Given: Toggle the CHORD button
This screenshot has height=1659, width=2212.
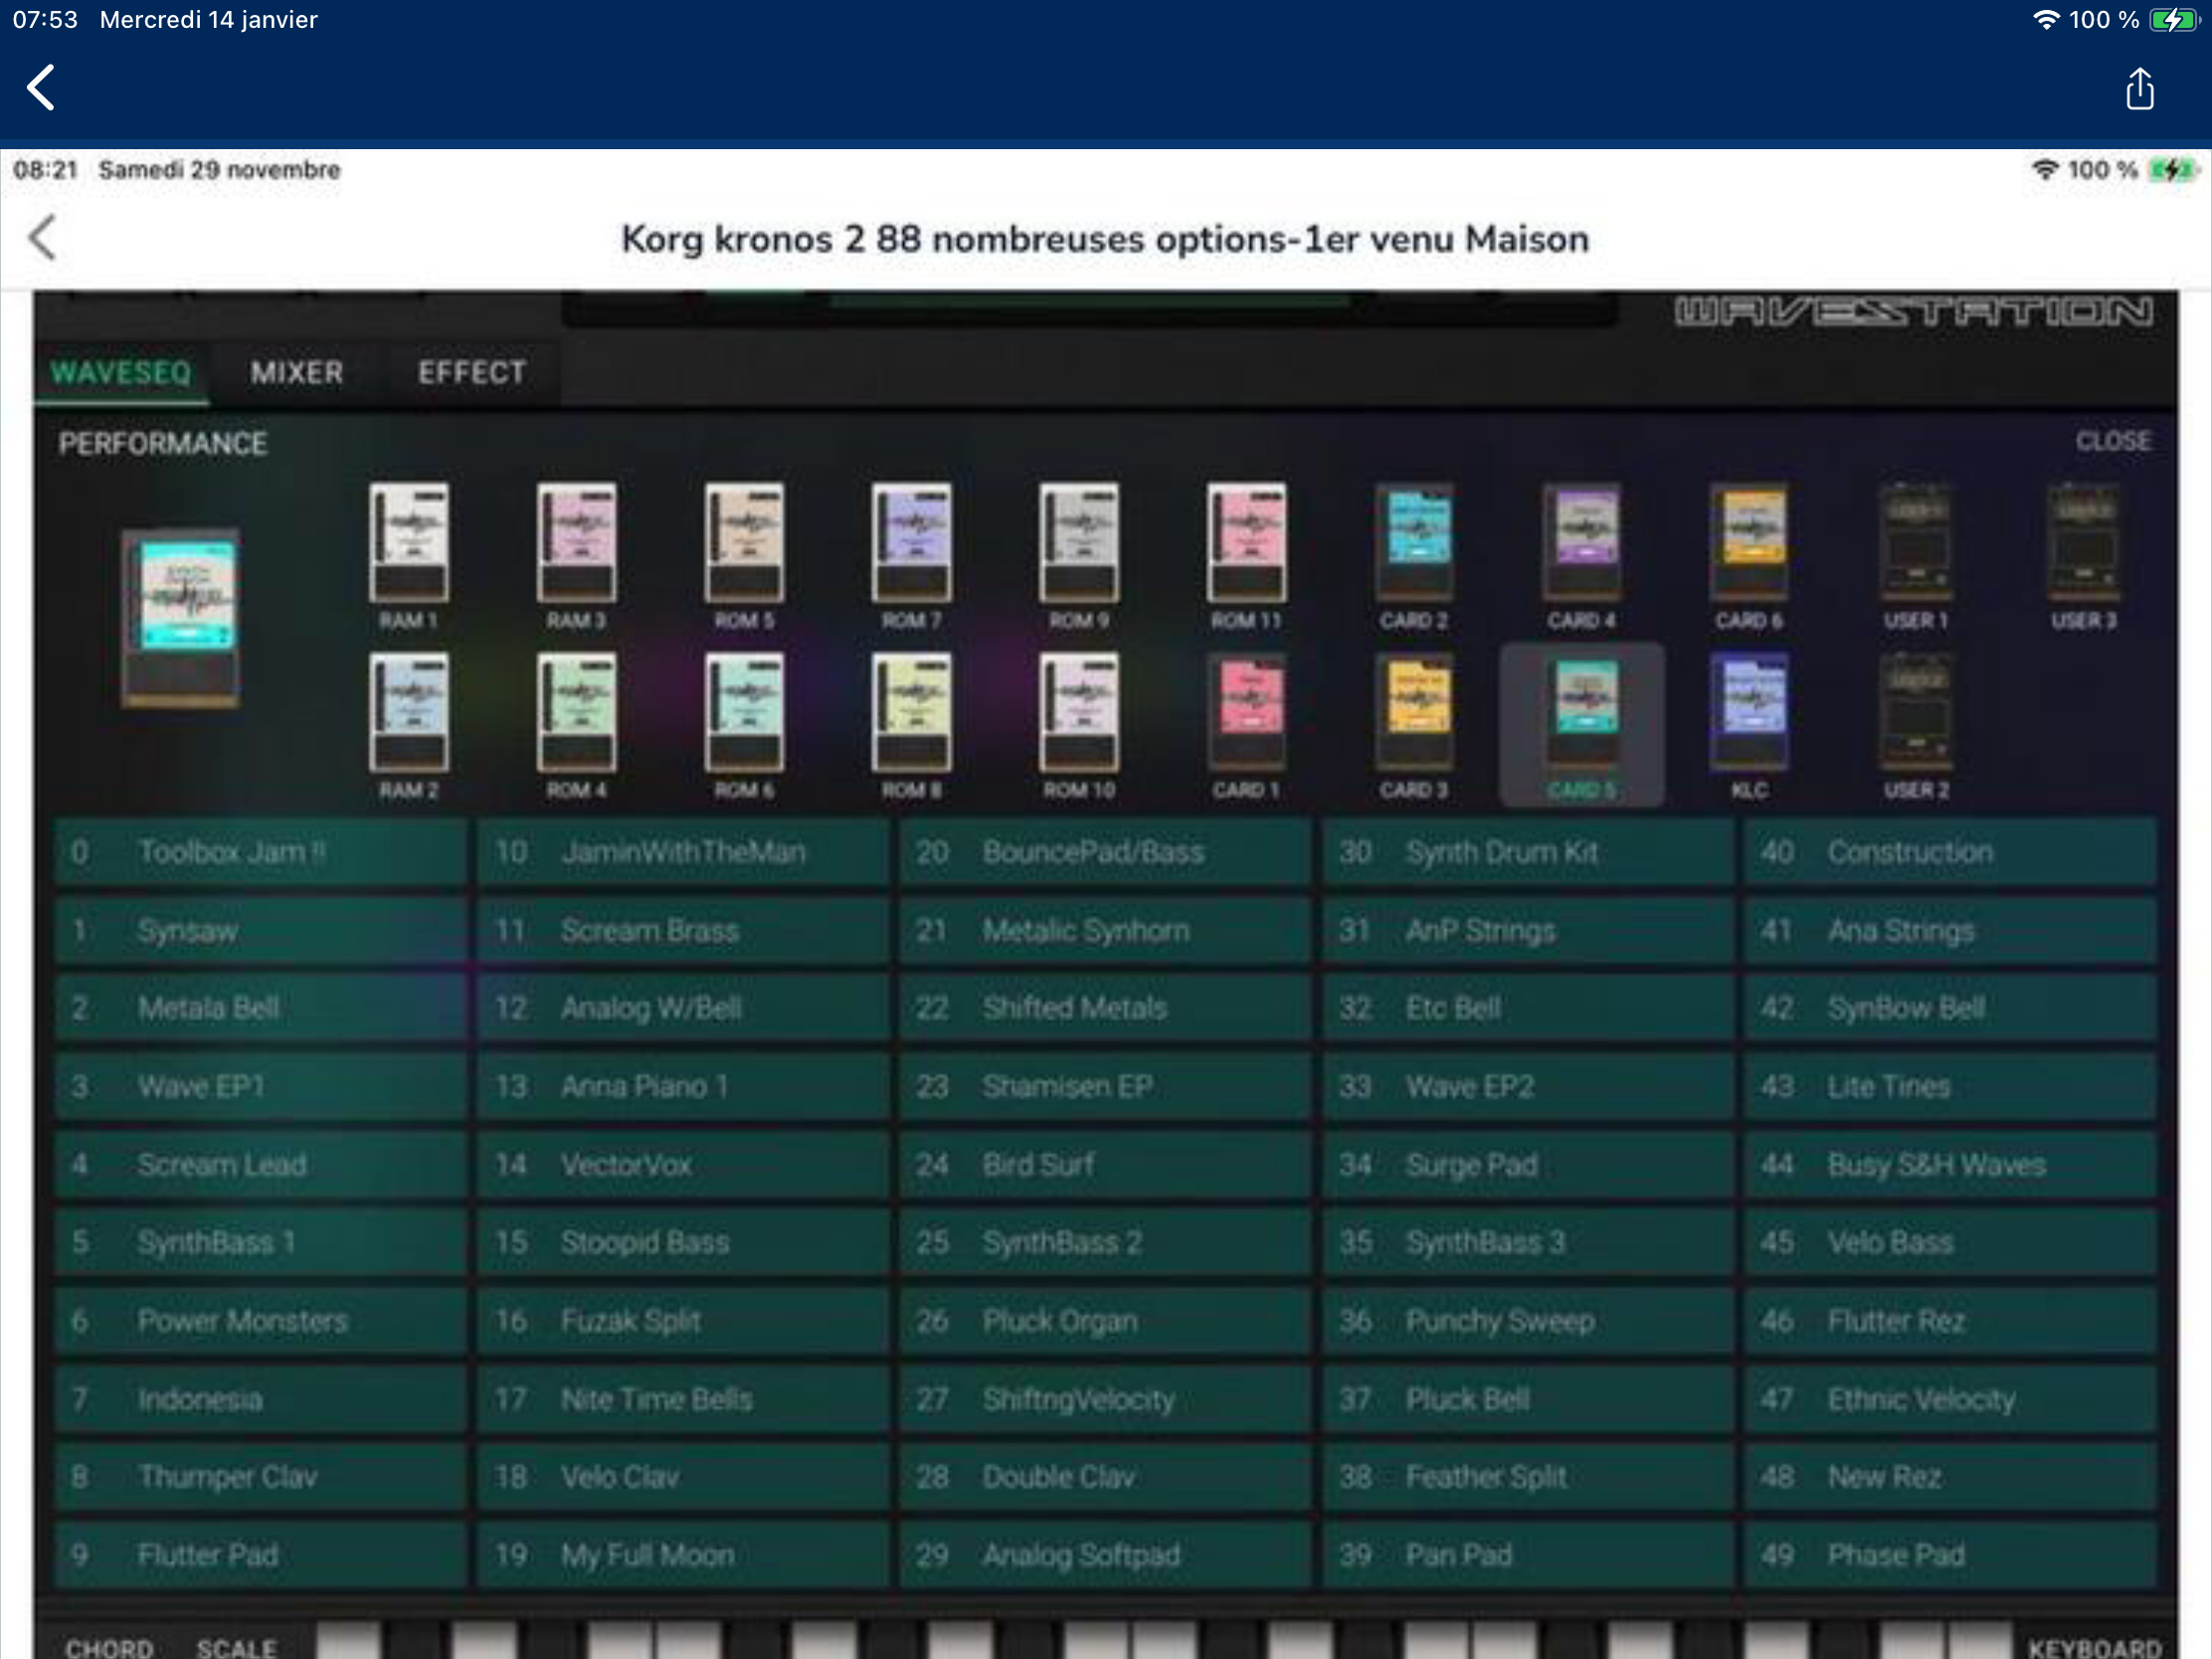Looking at the screenshot, I should [x=109, y=1645].
